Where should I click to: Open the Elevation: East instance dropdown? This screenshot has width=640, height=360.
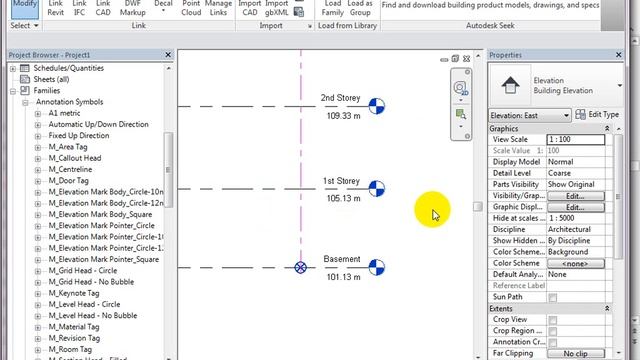pos(529,116)
